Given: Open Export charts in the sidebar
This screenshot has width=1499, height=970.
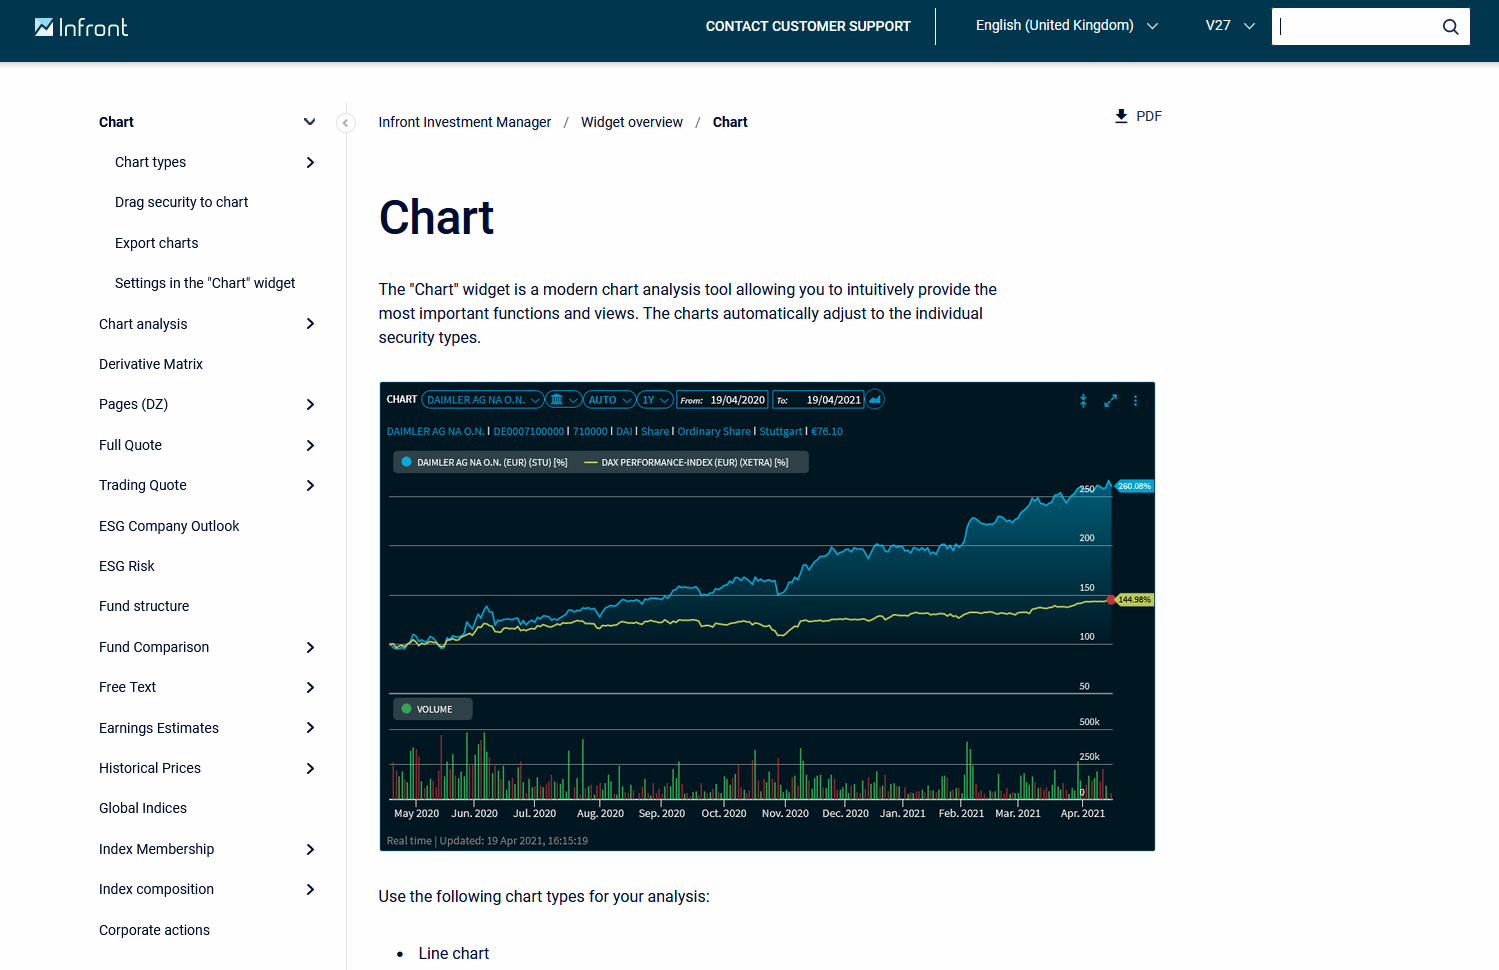Looking at the screenshot, I should pyautogui.click(x=156, y=243).
